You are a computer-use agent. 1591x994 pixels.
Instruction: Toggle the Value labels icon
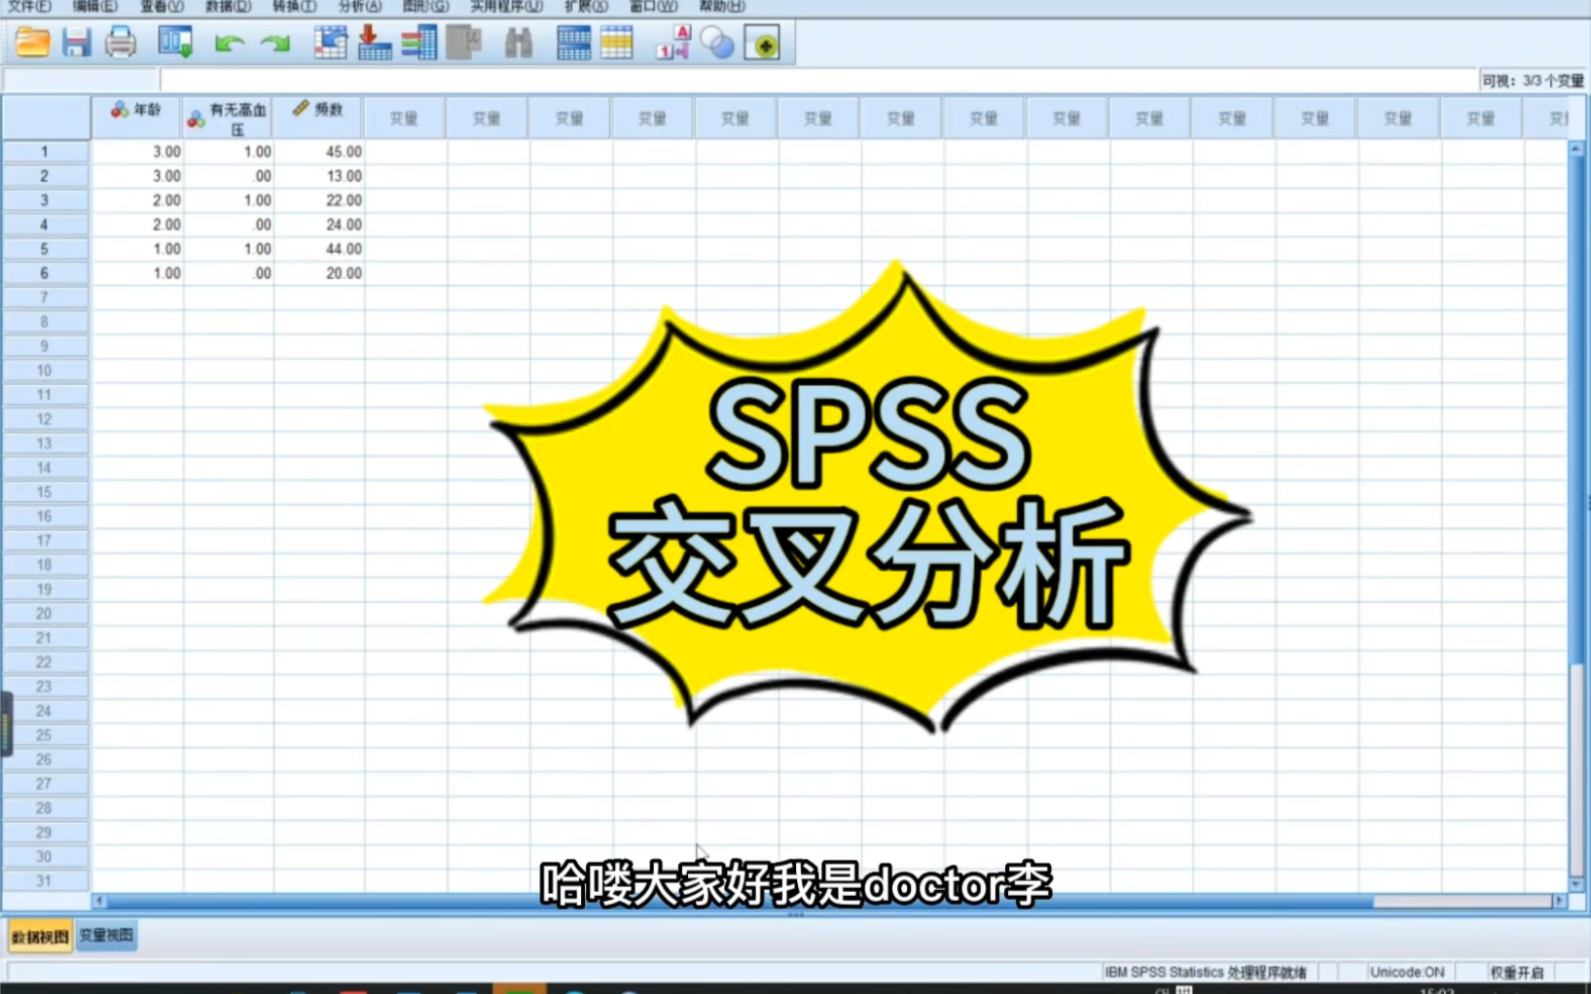pyautogui.click(x=673, y=43)
